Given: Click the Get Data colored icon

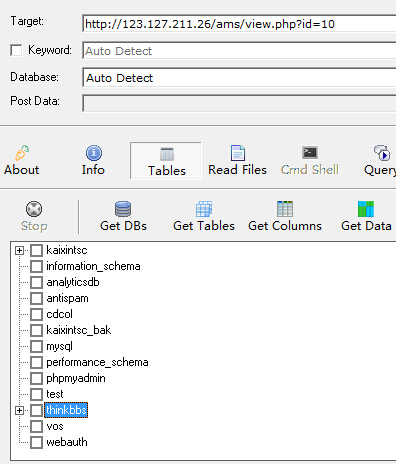Looking at the screenshot, I should point(366,209).
